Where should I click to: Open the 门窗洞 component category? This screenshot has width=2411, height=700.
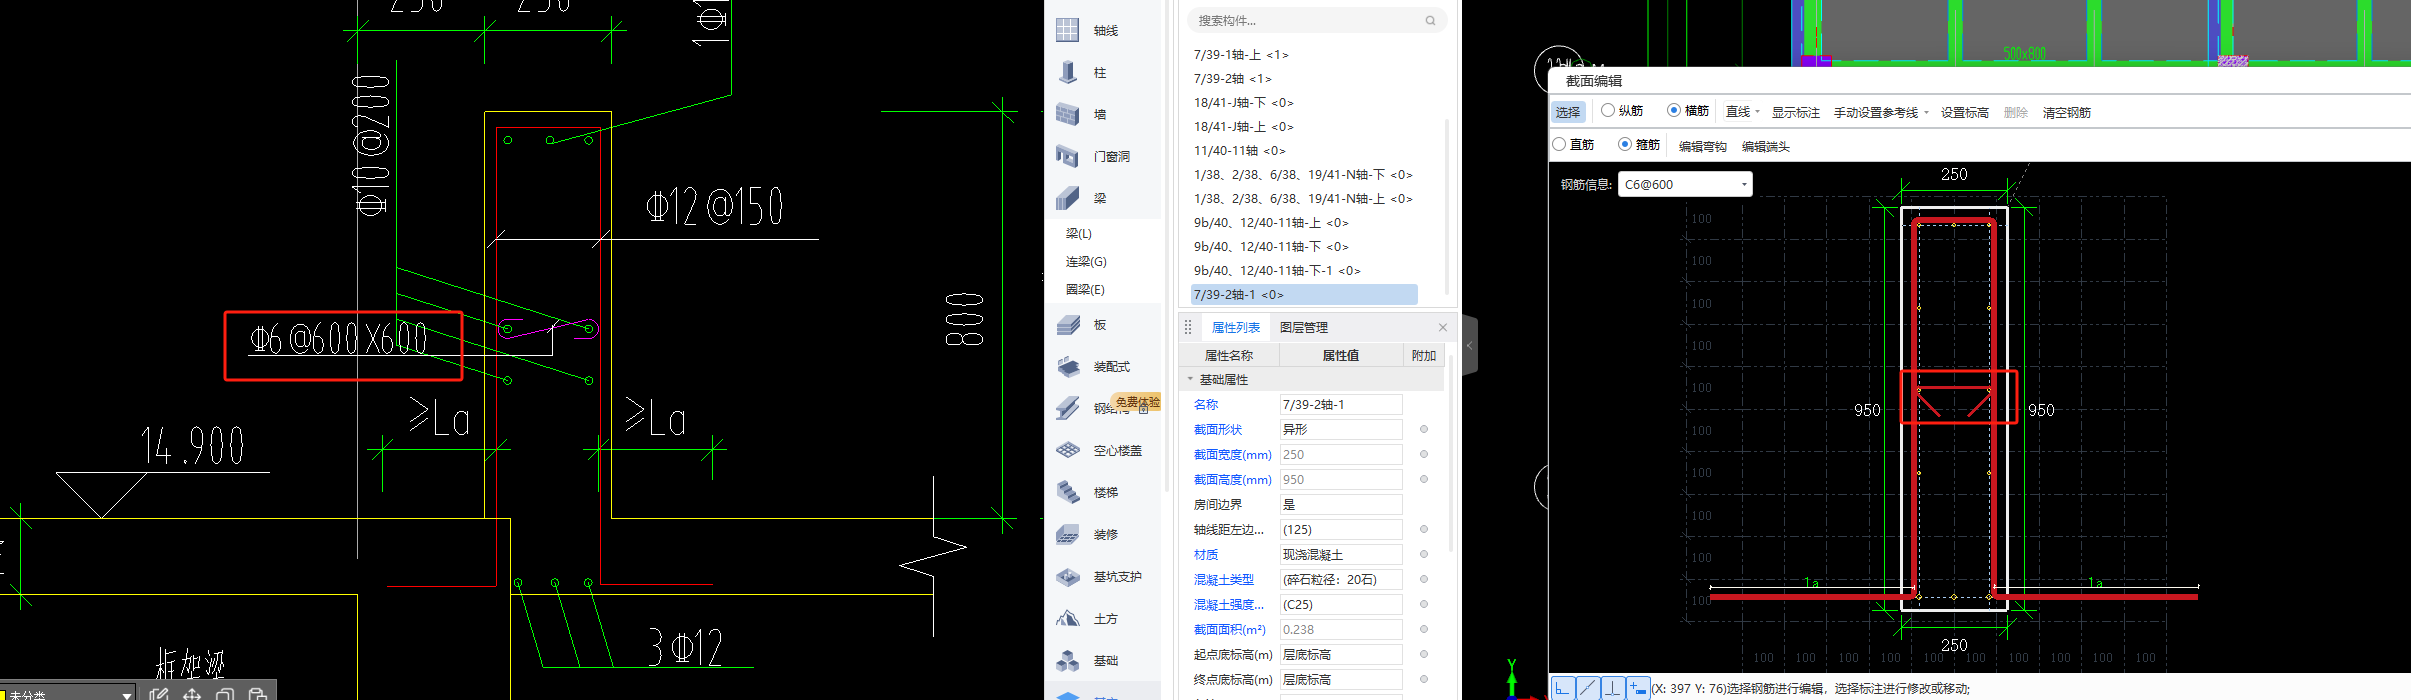pyautogui.click(x=1104, y=157)
